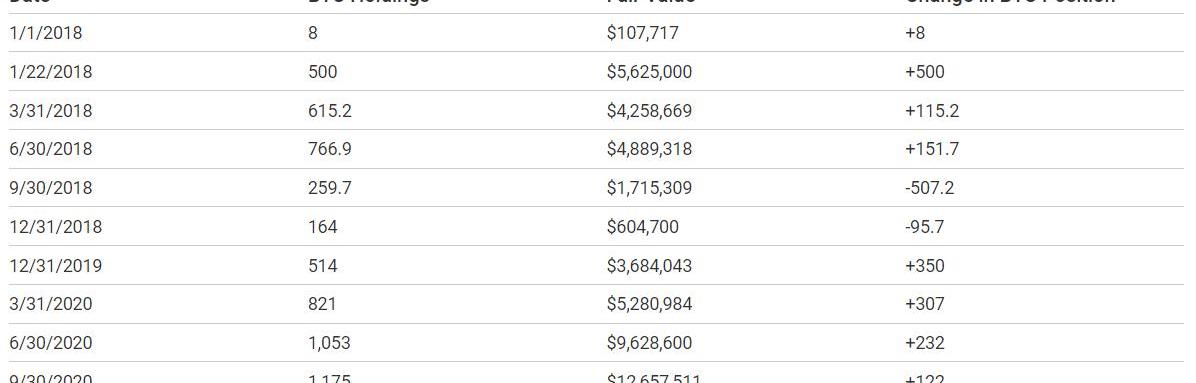The width and height of the screenshot is (1196, 383).
Task: Click holdings value 259.7
Action: (x=330, y=188)
